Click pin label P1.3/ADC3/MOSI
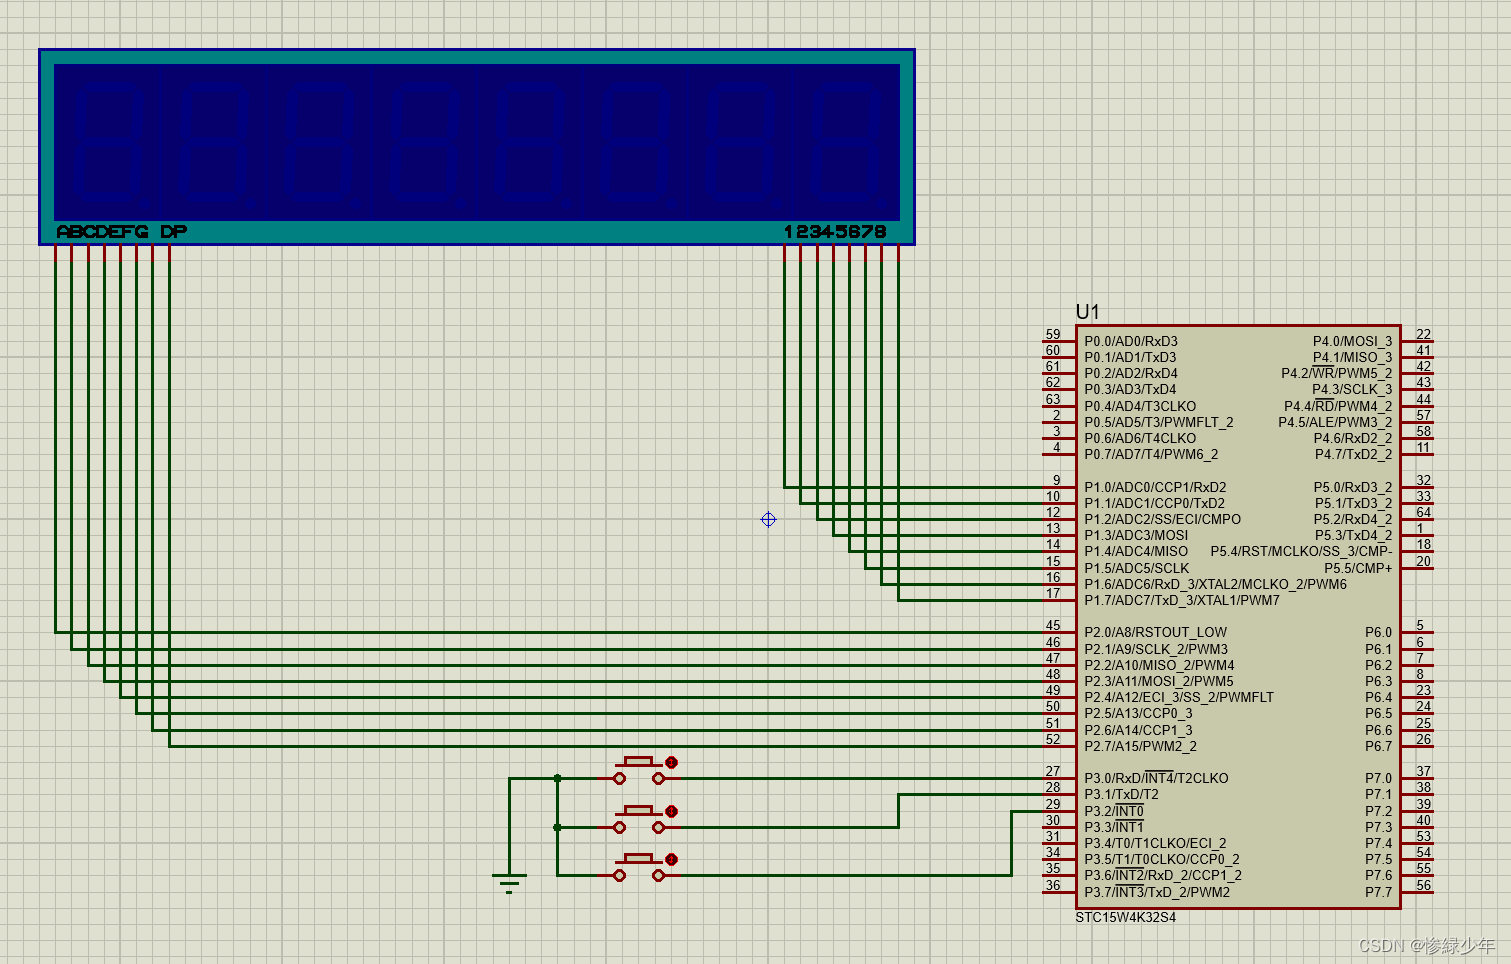This screenshot has width=1511, height=964. [1136, 535]
